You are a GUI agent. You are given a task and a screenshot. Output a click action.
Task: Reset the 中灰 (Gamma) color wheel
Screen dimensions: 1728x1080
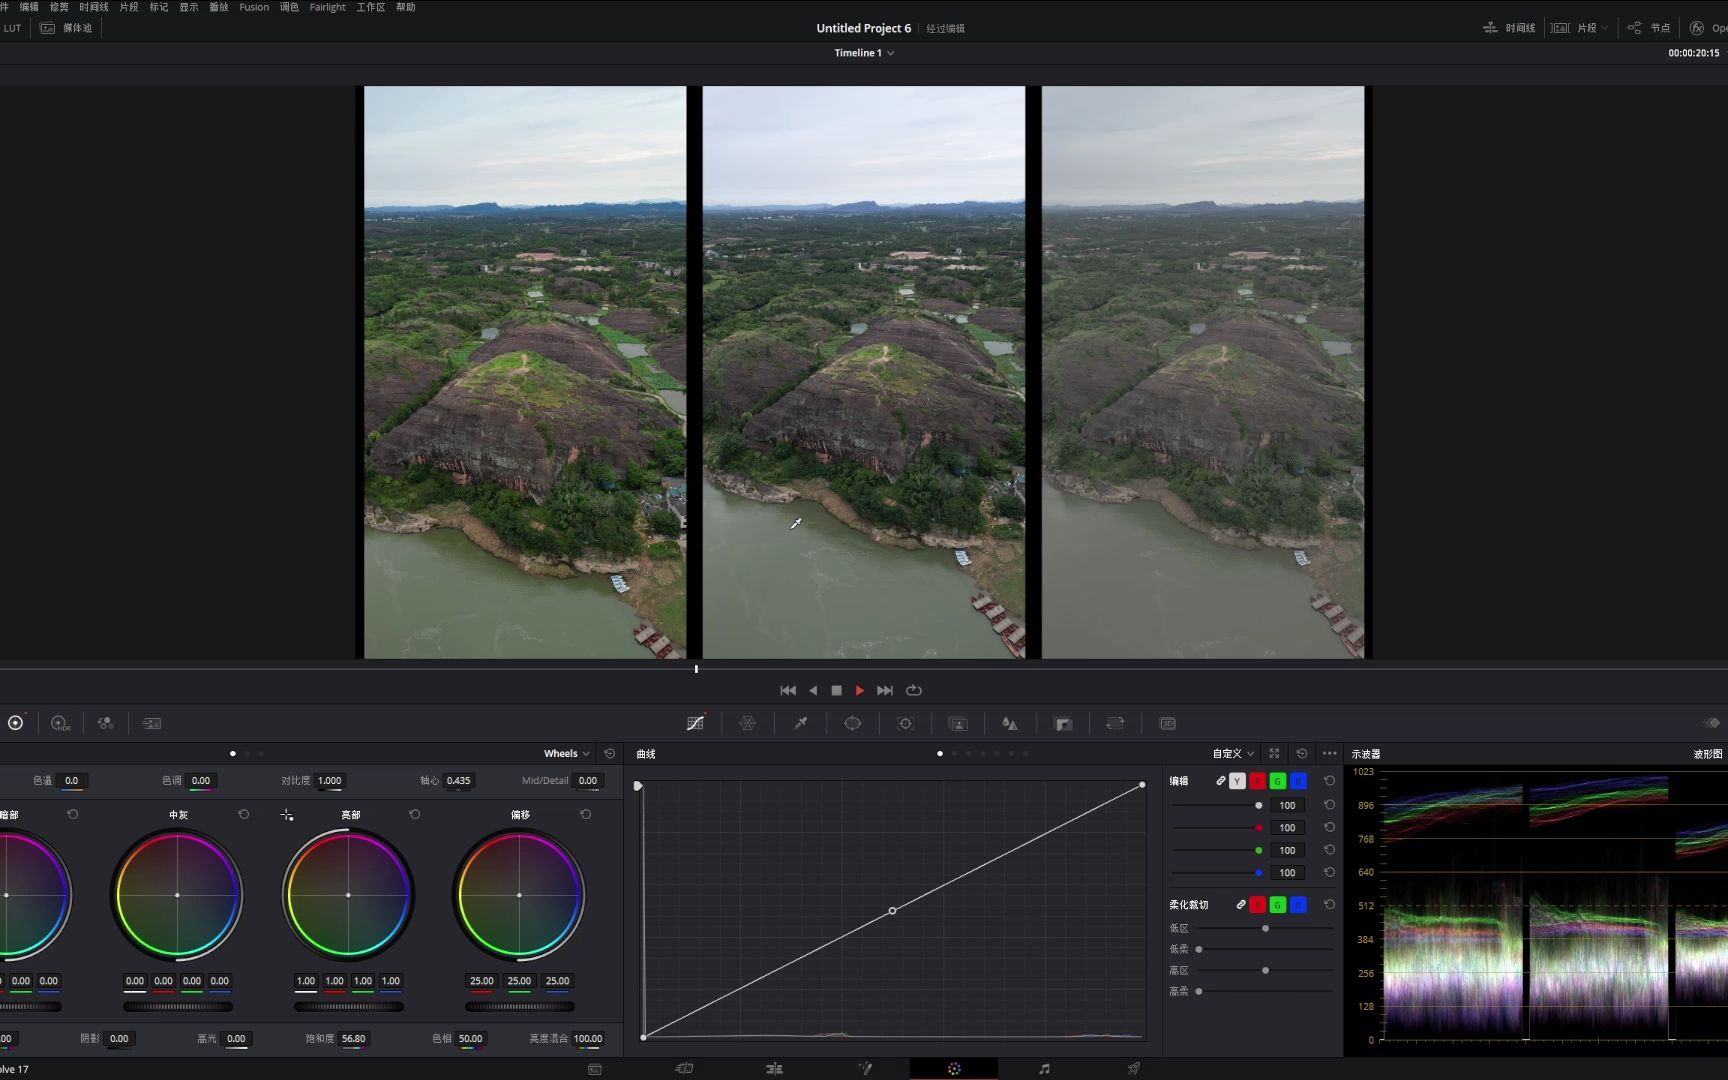coord(243,815)
